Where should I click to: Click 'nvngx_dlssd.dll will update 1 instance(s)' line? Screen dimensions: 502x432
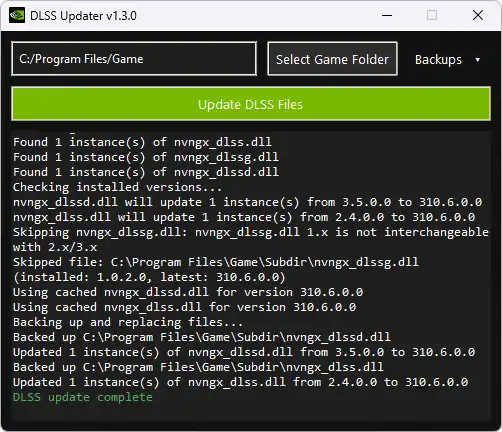click(x=247, y=202)
